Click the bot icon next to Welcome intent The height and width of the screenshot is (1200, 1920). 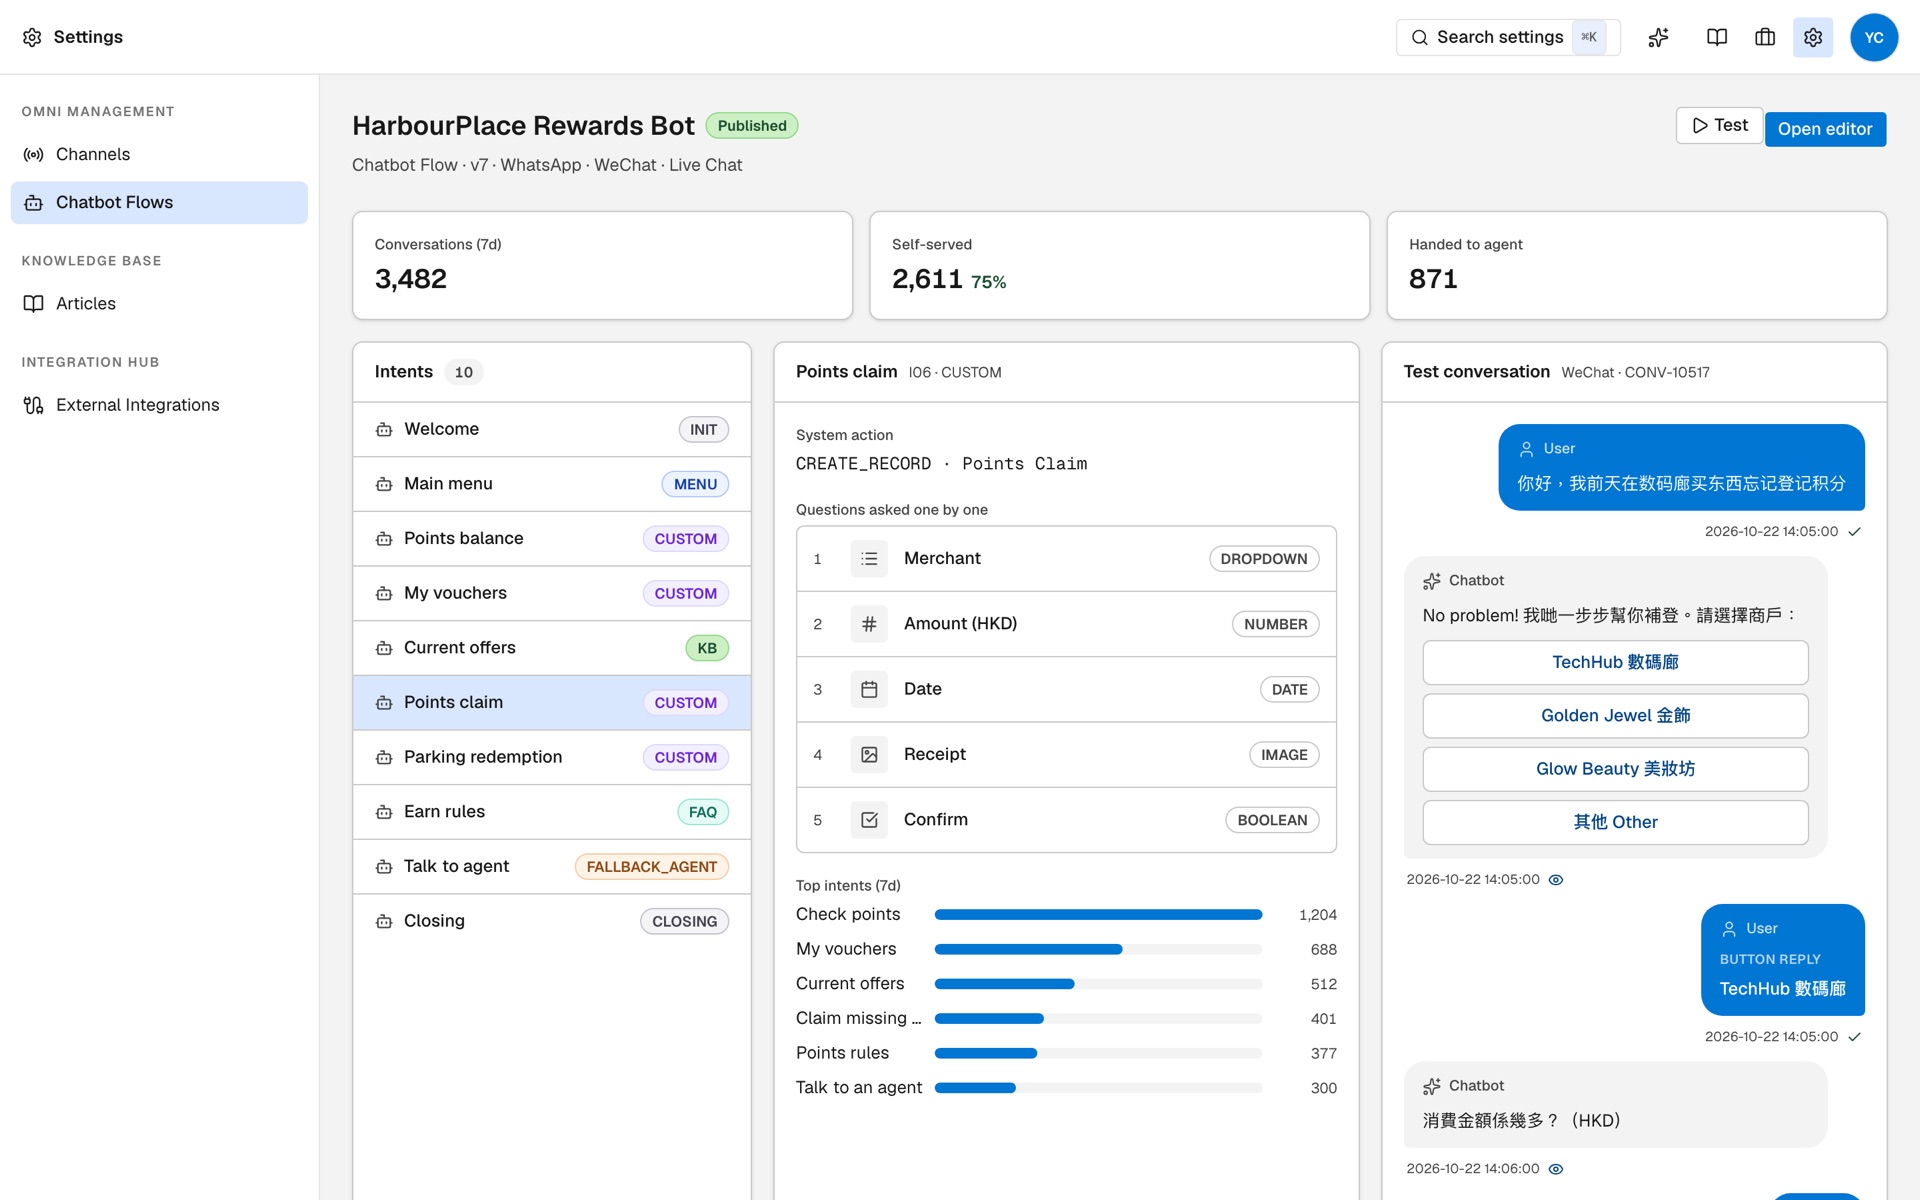point(384,430)
